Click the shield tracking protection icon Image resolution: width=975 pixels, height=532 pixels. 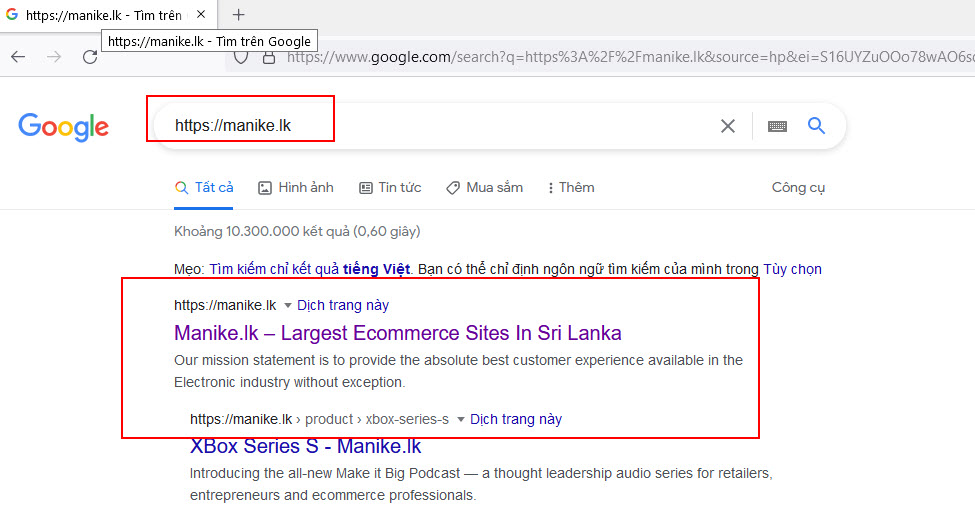coord(241,58)
